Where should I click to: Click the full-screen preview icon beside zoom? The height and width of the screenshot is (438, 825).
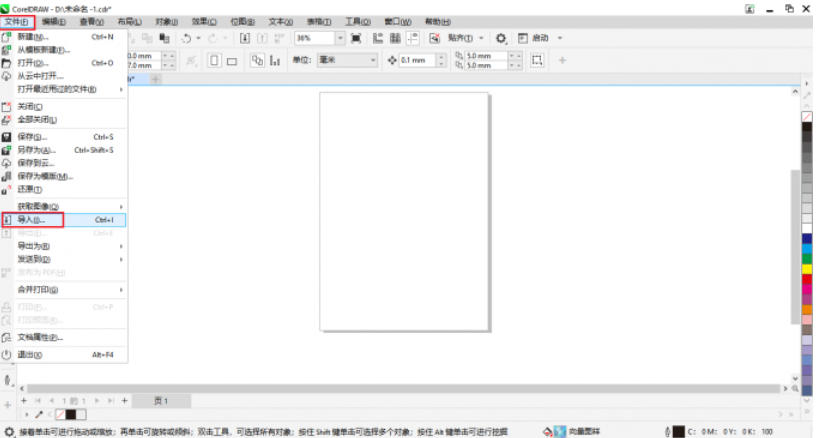coord(356,38)
